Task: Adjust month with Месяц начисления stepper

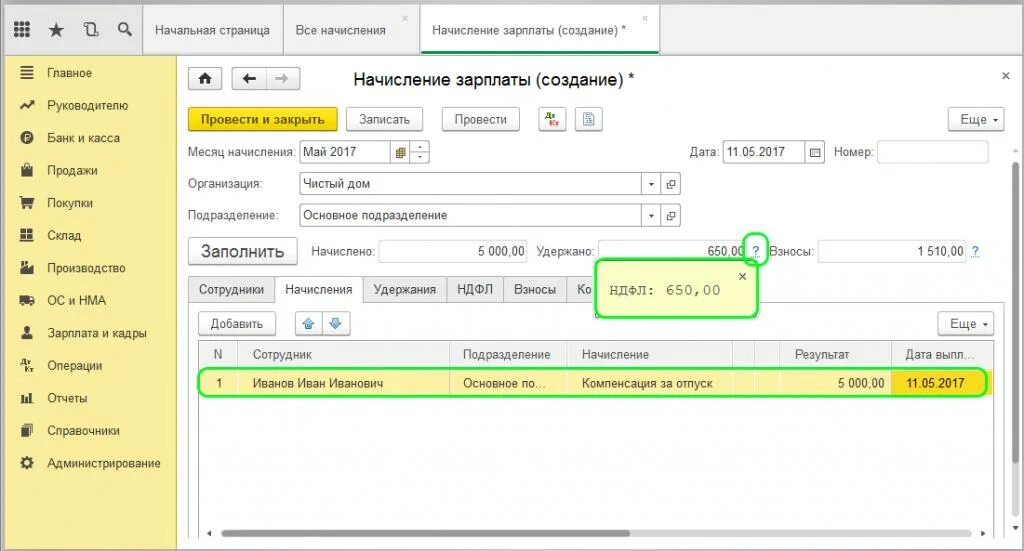Action: tap(420, 152)
